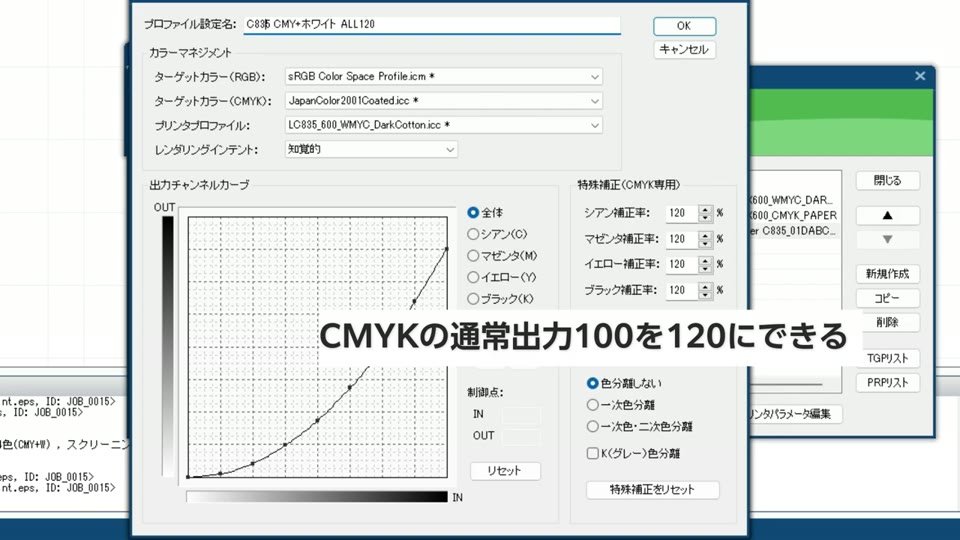Click 特殊補正をリセット button
Screen dimensions: 960x540
[x=653, y=489]
